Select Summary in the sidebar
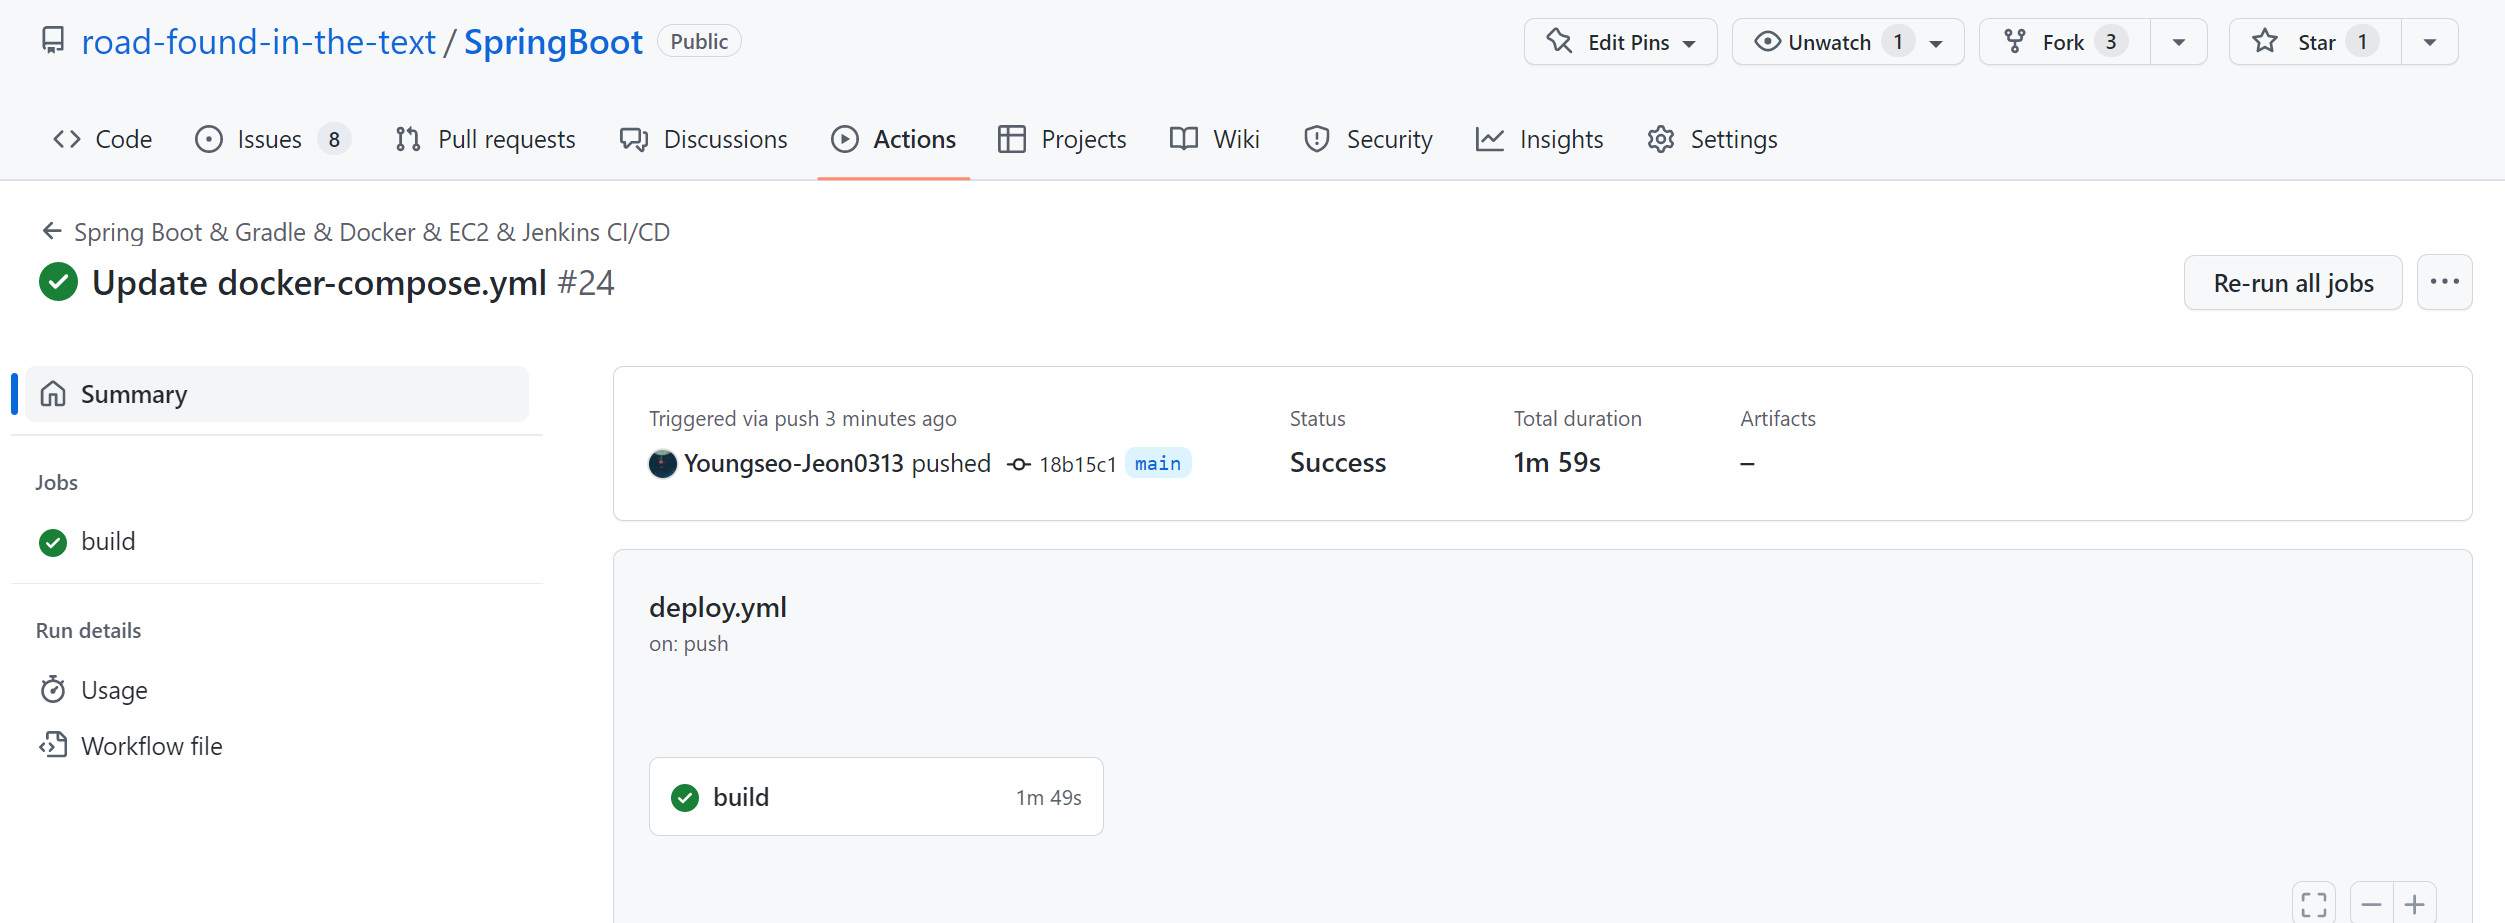This screenshot has width=2505, height=923. (x=277, y=394)
